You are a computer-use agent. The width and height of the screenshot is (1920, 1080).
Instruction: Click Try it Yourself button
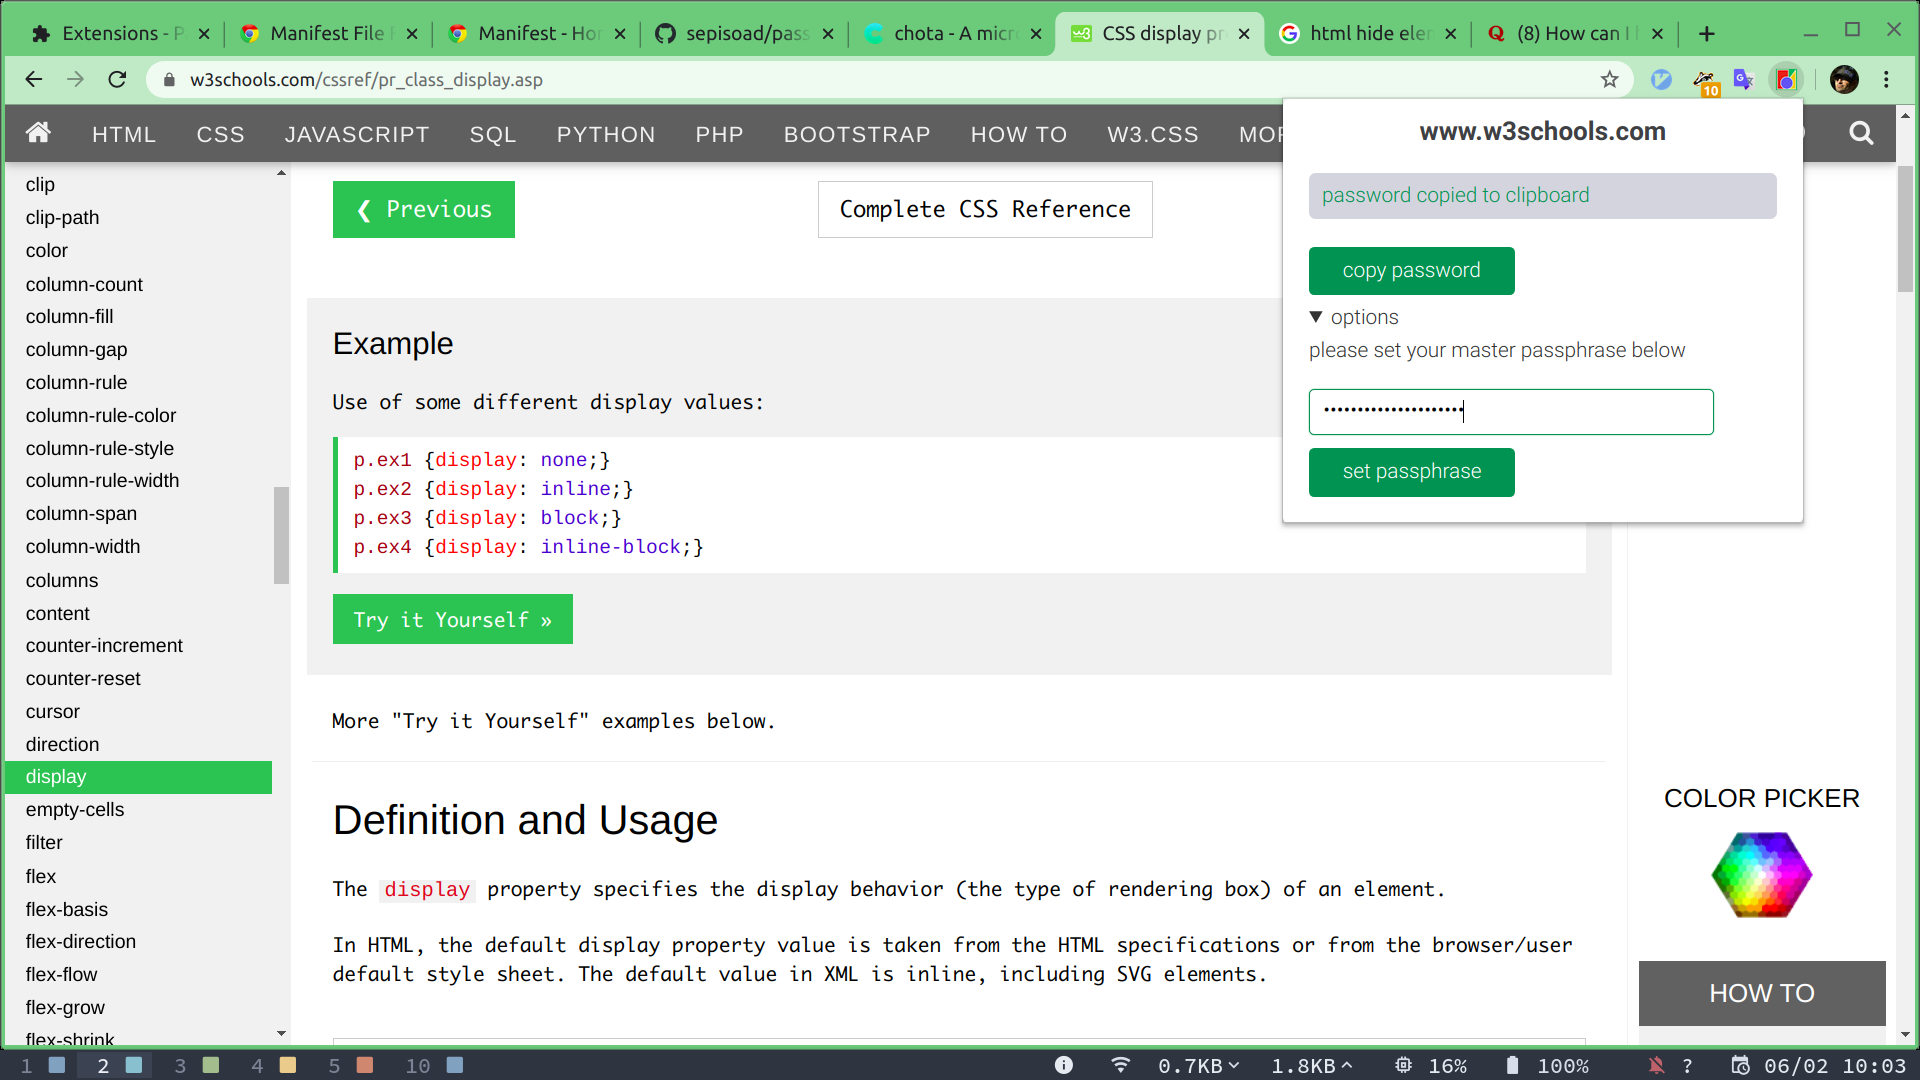coord(452,620)
